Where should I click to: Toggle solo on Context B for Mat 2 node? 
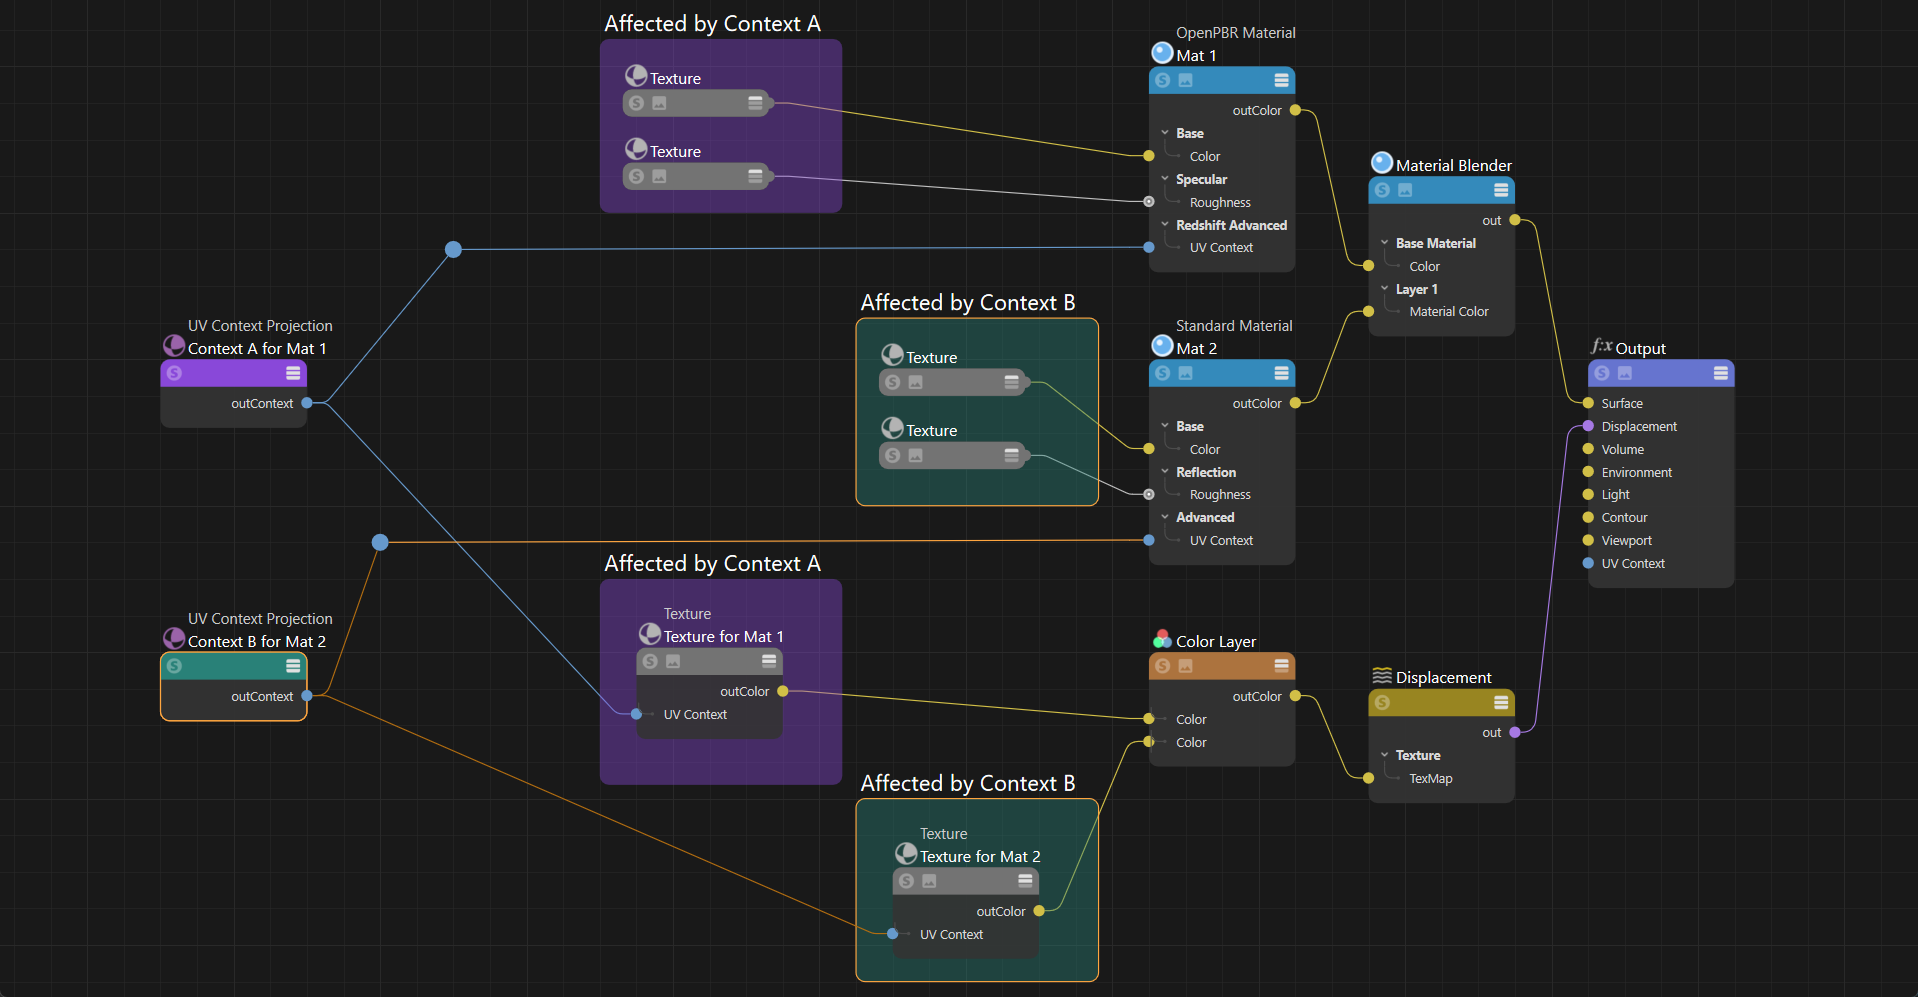(175, 666)
